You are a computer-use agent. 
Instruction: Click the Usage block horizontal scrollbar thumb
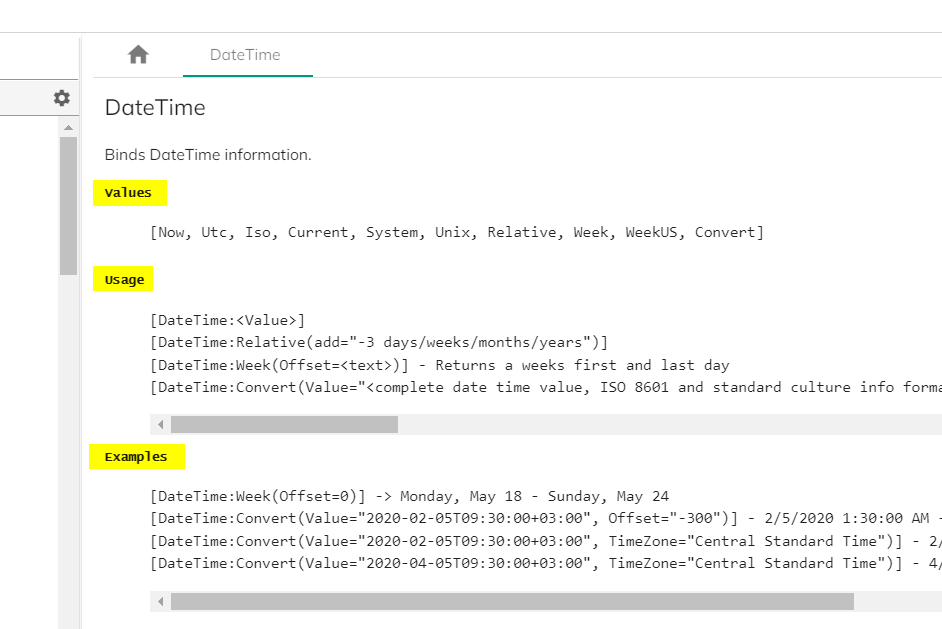[284, 425]
